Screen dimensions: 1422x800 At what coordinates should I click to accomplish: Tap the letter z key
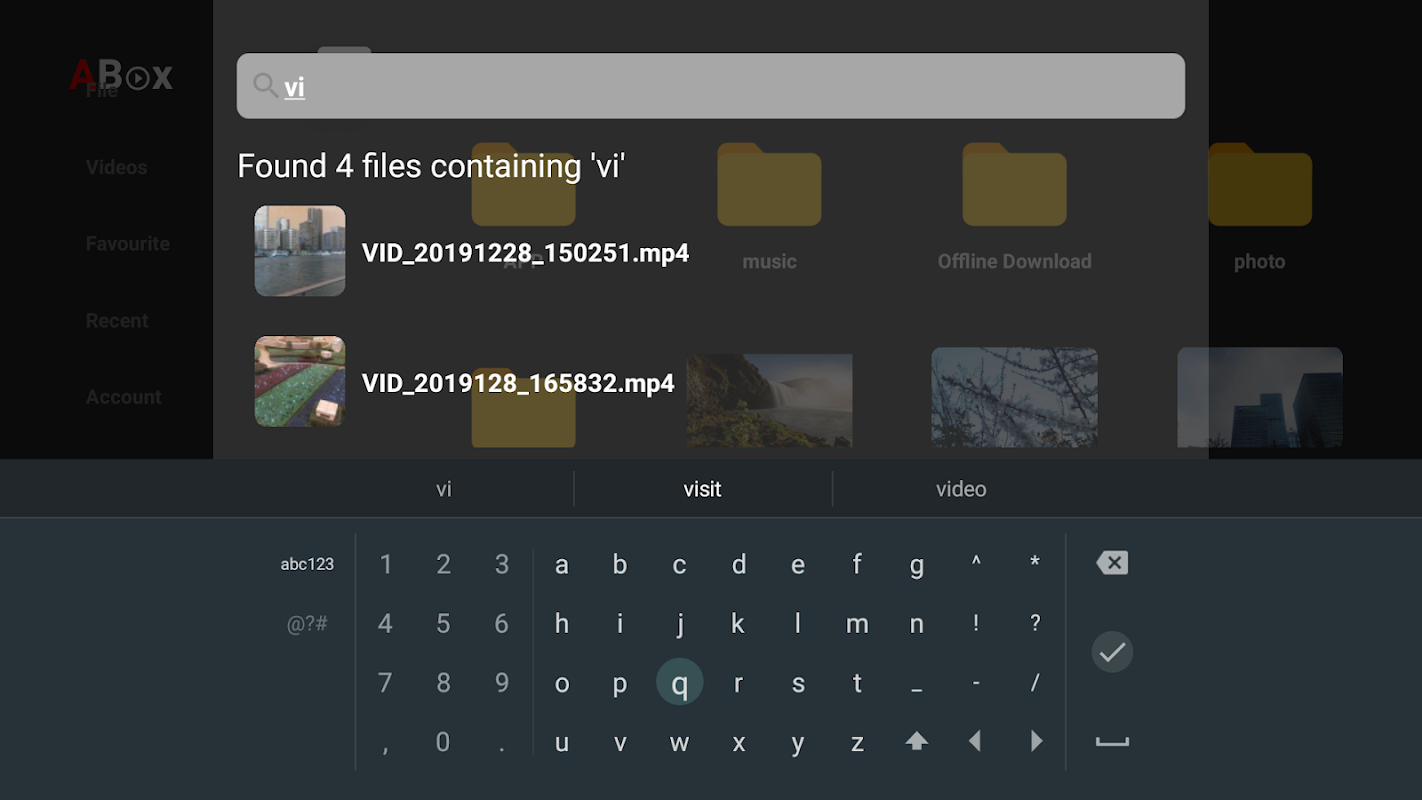[x=857, y=743]
